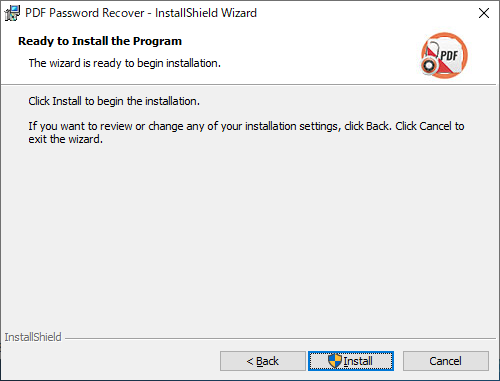Click the wizard is ready to begin subtitle
This screenshot has width=500, height=381.
(x=125, y=63)
